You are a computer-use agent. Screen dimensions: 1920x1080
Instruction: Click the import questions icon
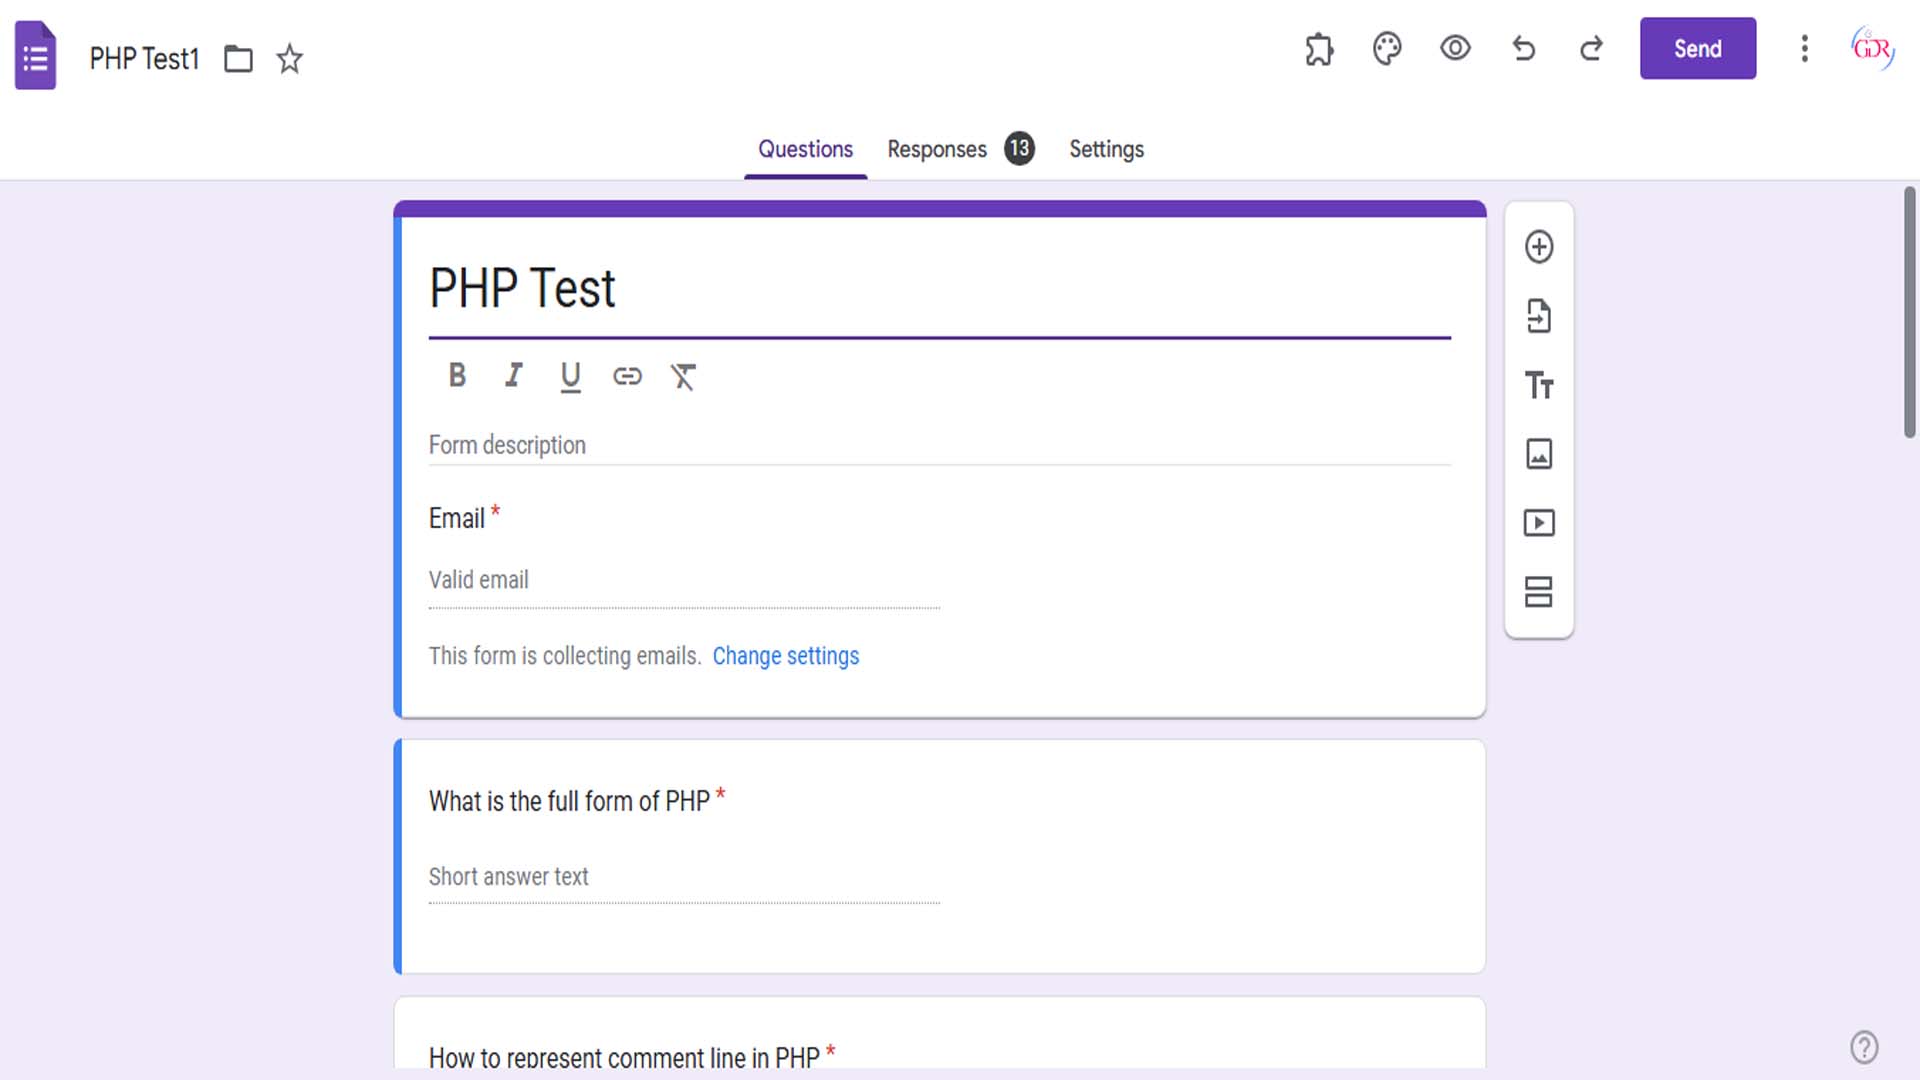[x=1539, y=316]
